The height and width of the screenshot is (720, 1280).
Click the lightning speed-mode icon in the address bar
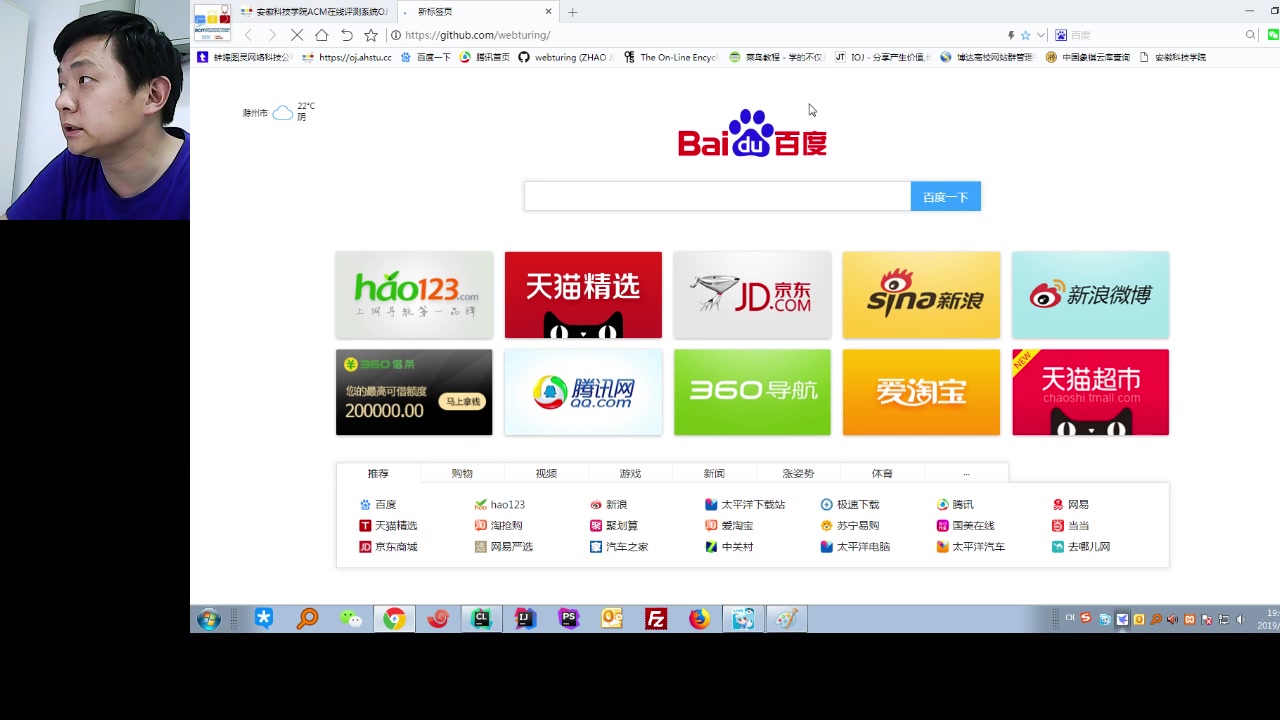point(1011,35)
